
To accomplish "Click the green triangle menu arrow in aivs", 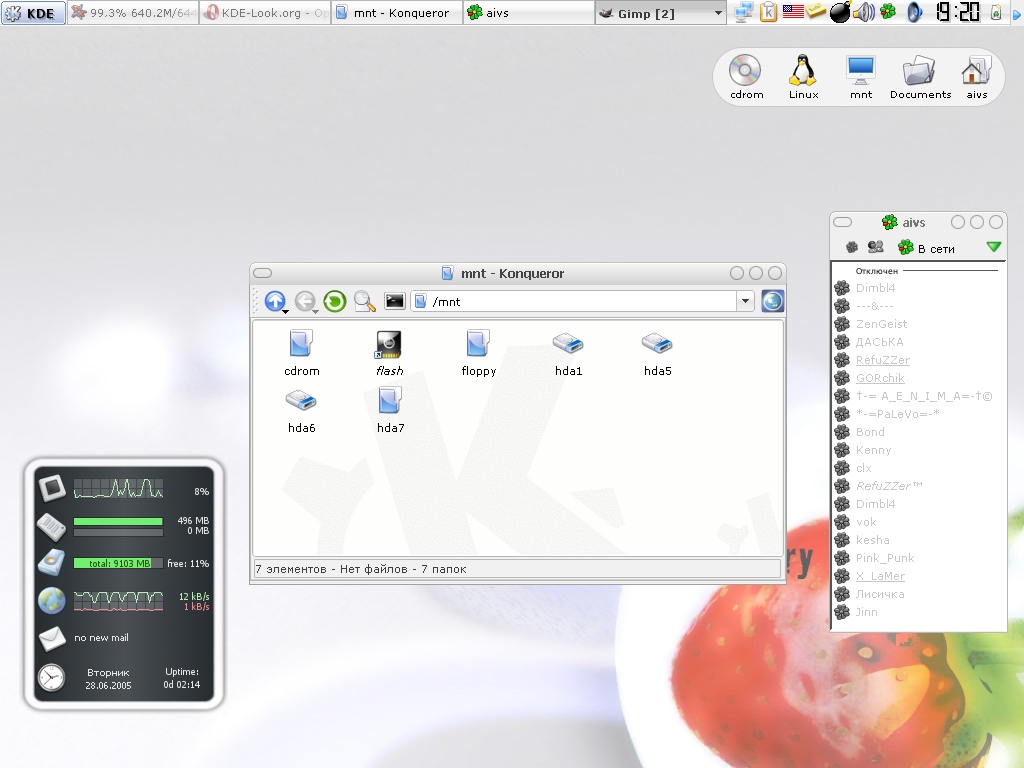I will point(993,247).
